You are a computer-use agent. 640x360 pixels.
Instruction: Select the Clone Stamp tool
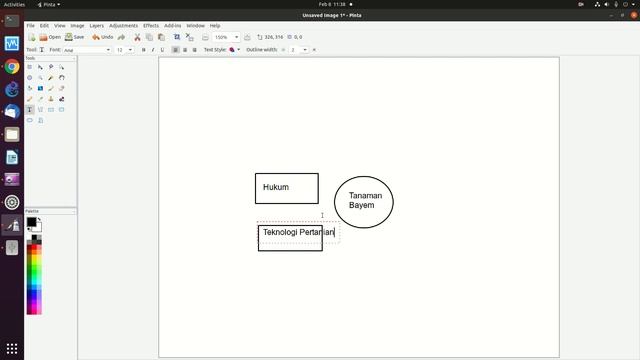point(51,99)
